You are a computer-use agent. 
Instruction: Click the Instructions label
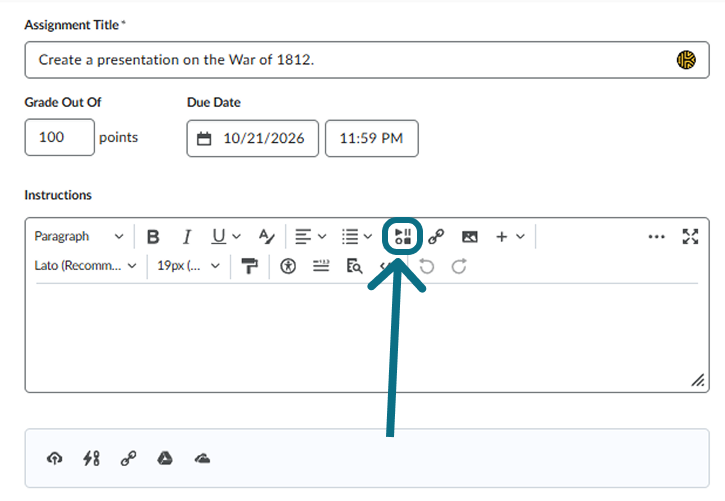click(x=58, y=195)
